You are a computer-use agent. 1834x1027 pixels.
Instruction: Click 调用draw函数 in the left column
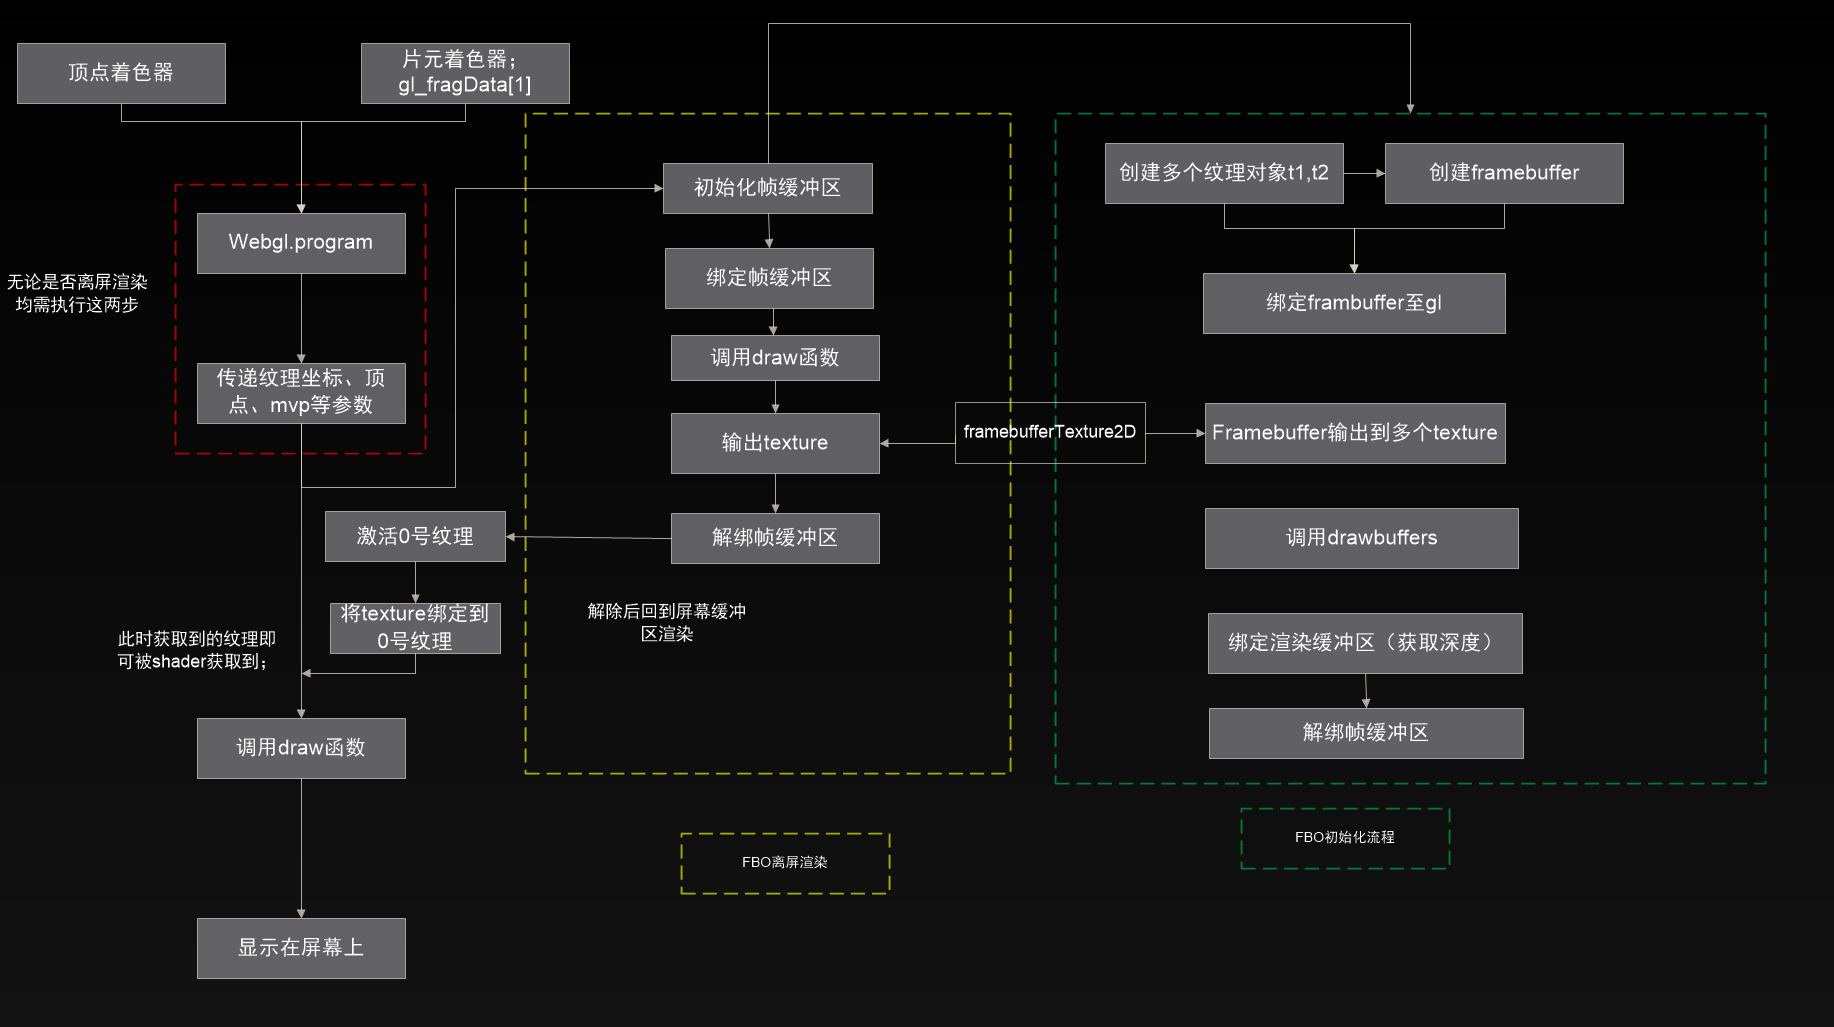click(300, 747)
